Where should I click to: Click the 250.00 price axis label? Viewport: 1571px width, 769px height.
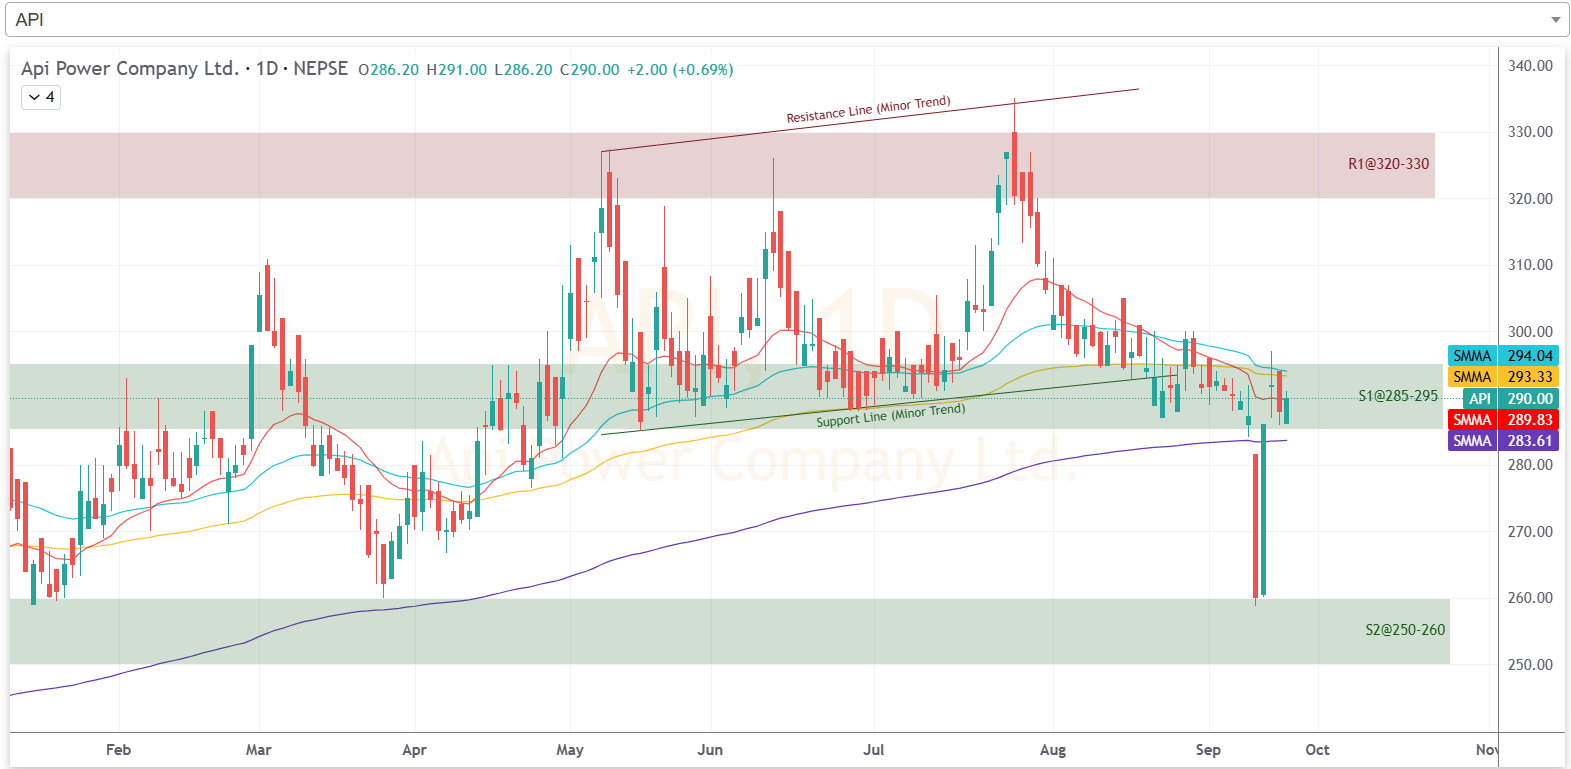[x=1530, y=665]
